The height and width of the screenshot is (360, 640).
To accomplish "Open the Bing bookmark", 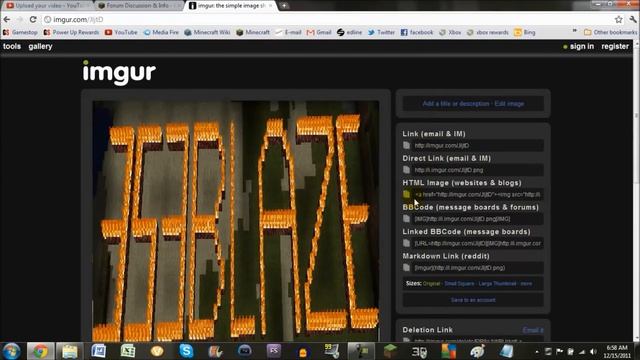I will tap(525, 32).
